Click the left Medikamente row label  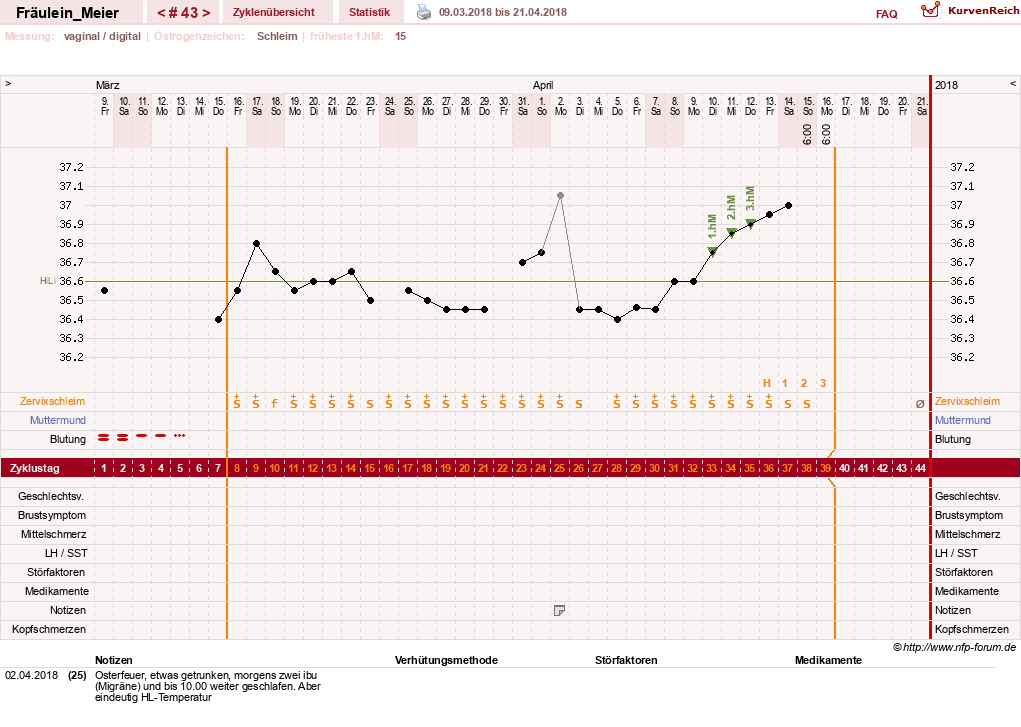click(57, 592)
